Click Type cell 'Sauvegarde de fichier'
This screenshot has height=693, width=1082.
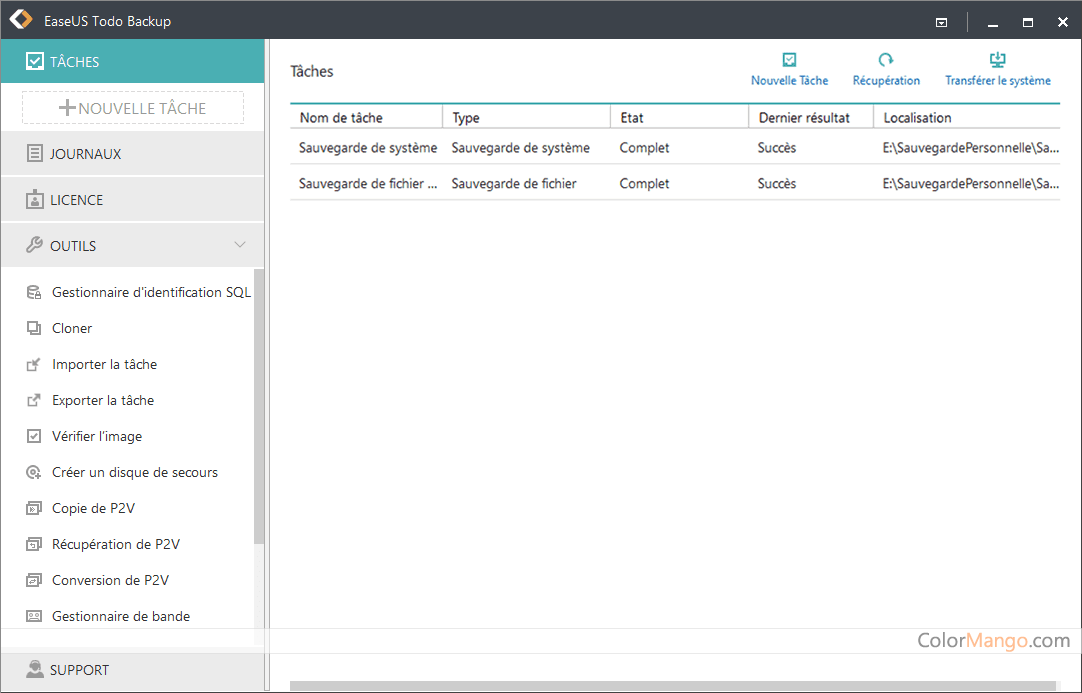(x=514, y=184)
